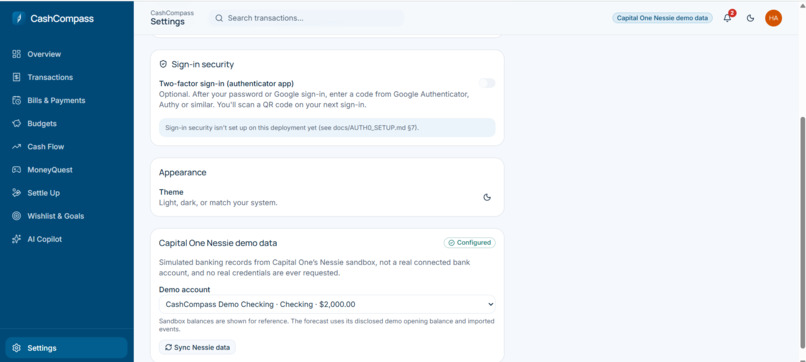Click the Settings page title in header

tap(168, 22)
